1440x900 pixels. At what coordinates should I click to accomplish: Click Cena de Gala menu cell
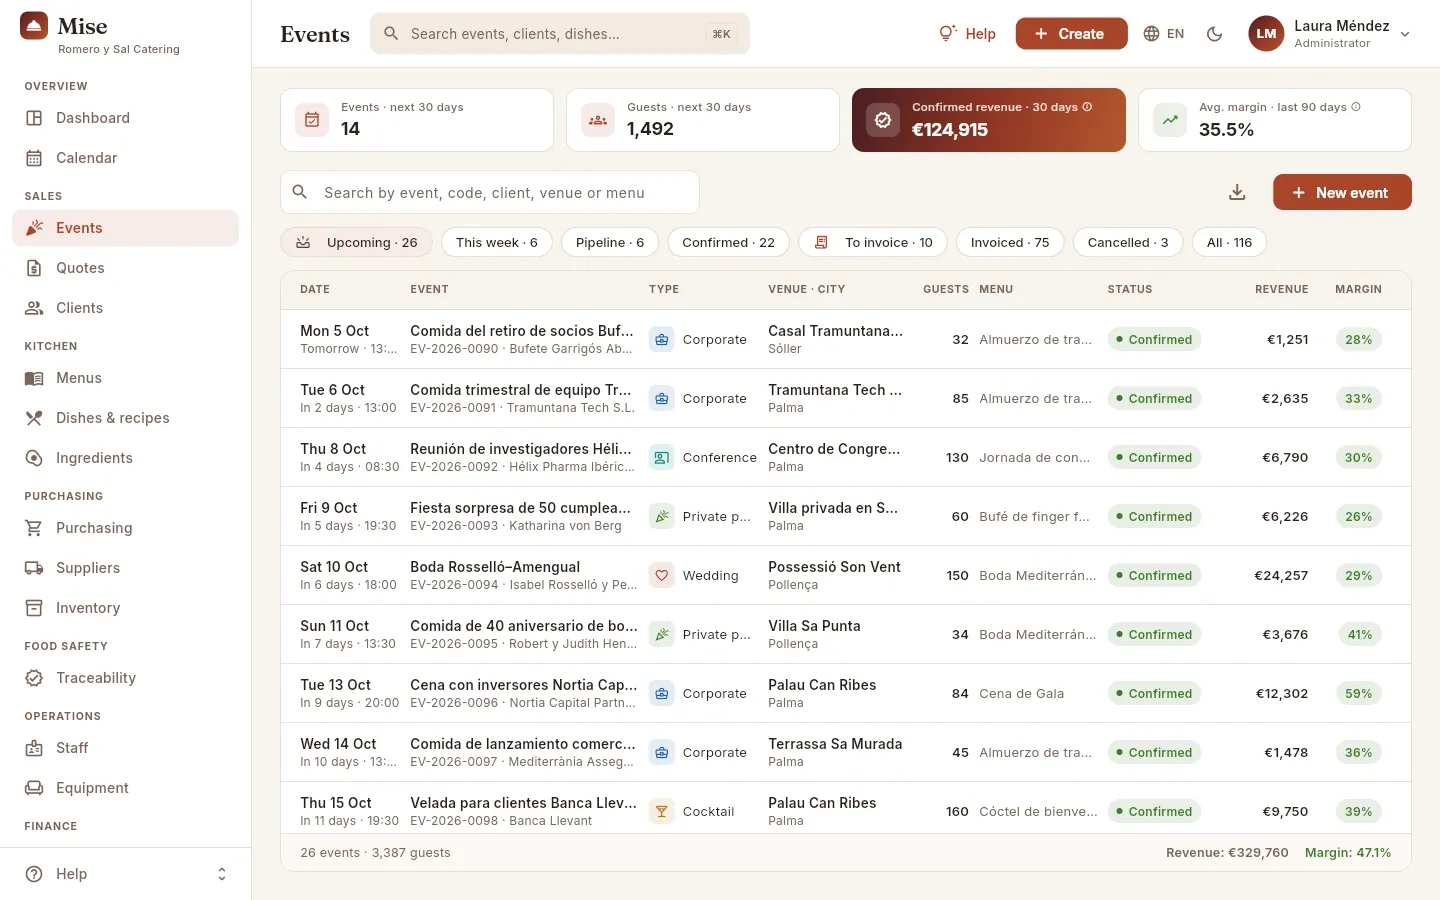tap(1022, 693)
